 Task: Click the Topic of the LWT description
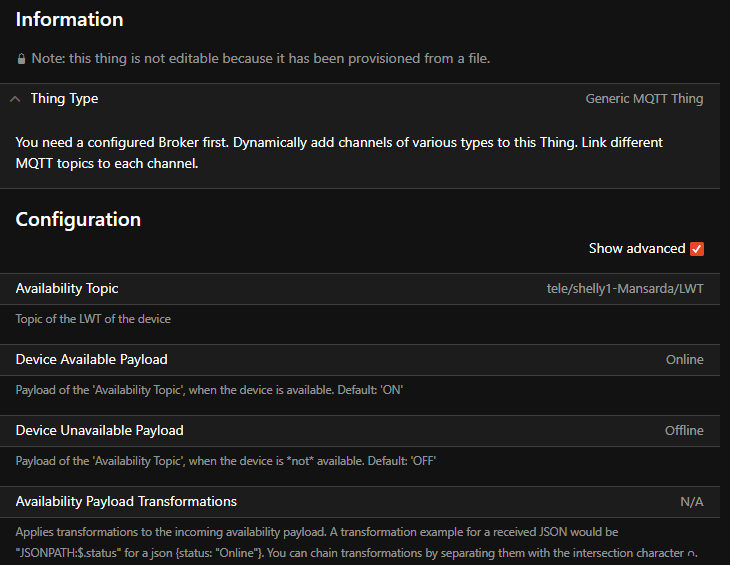pos(93,319)
